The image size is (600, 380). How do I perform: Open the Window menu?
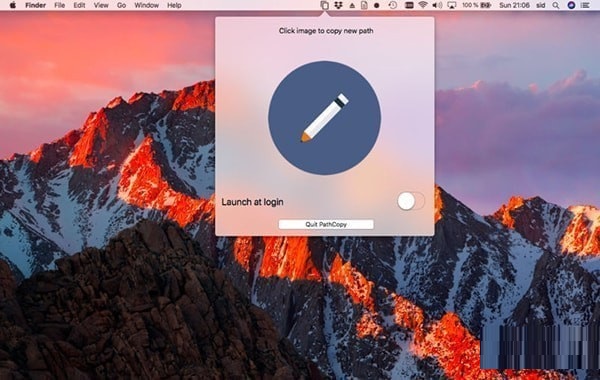147,5
